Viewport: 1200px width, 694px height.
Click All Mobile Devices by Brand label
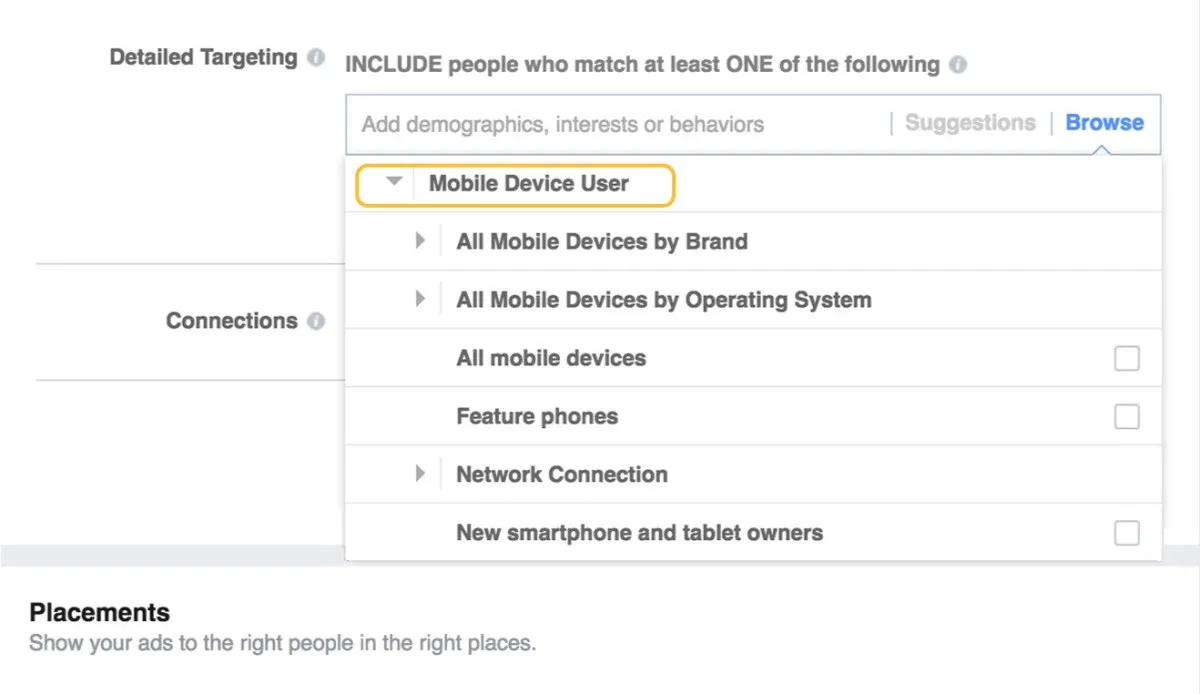602,242
